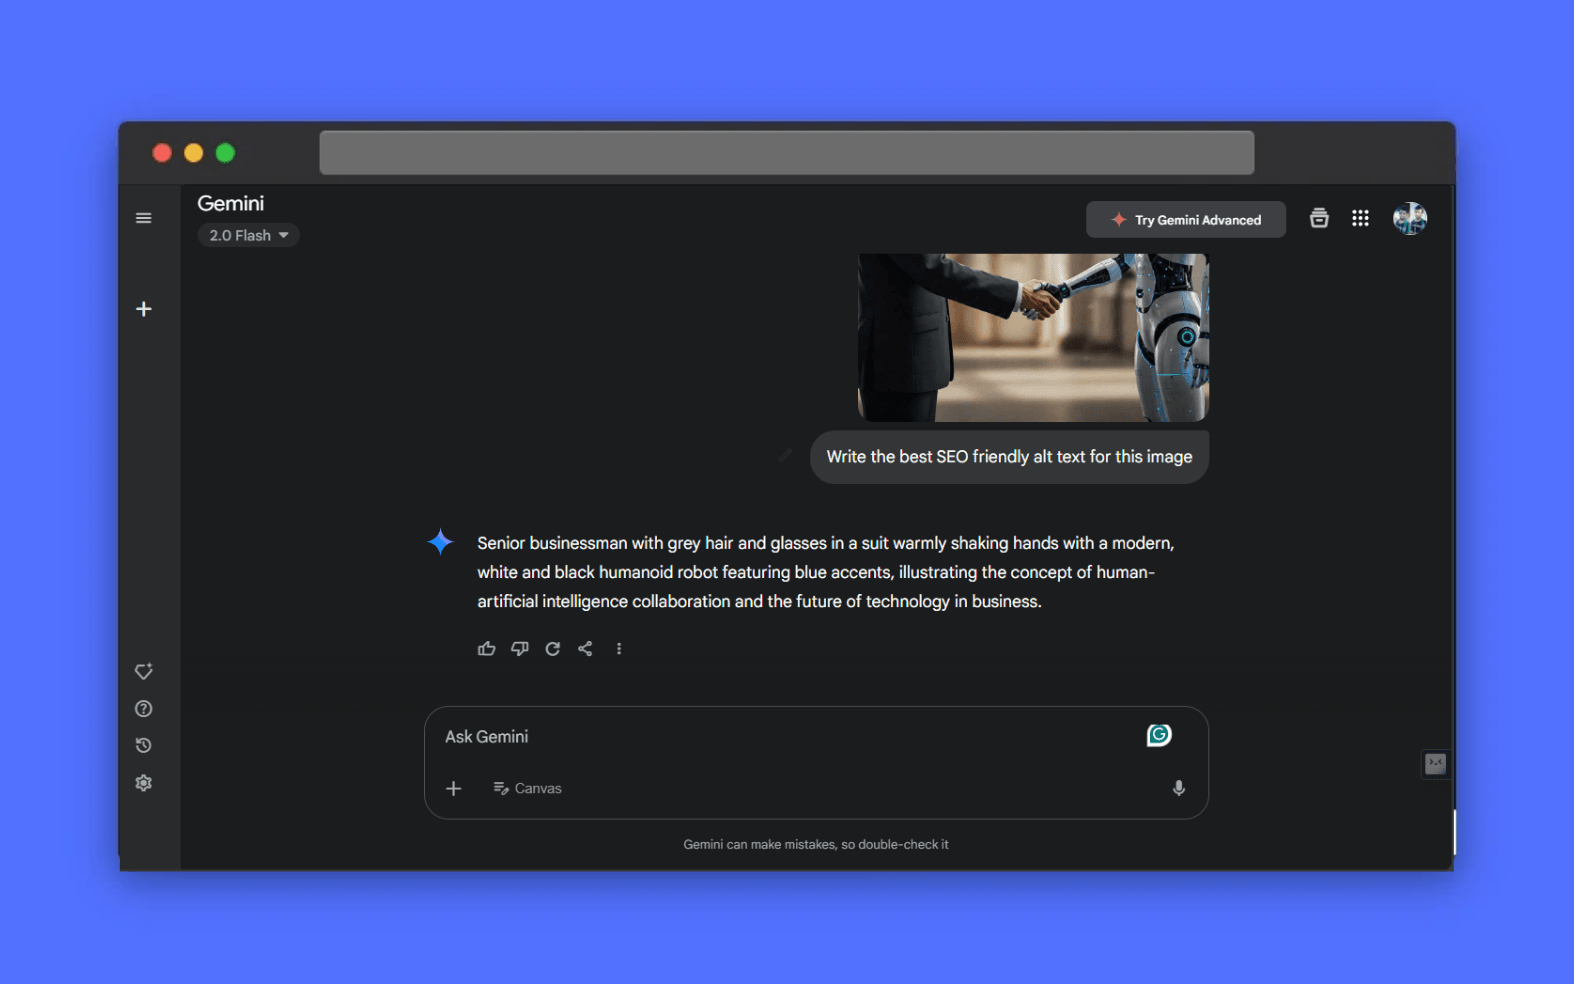This screenshot has width=1575, height=985.
Task: Share the response
Action: pos(586,649)
